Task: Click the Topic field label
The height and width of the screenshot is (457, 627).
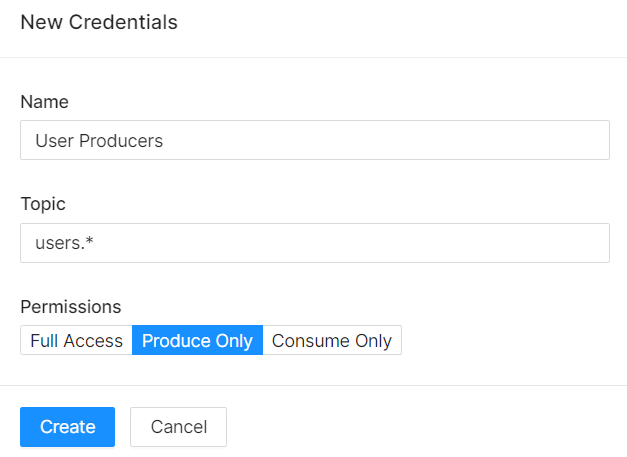Action: click(43, 204)
